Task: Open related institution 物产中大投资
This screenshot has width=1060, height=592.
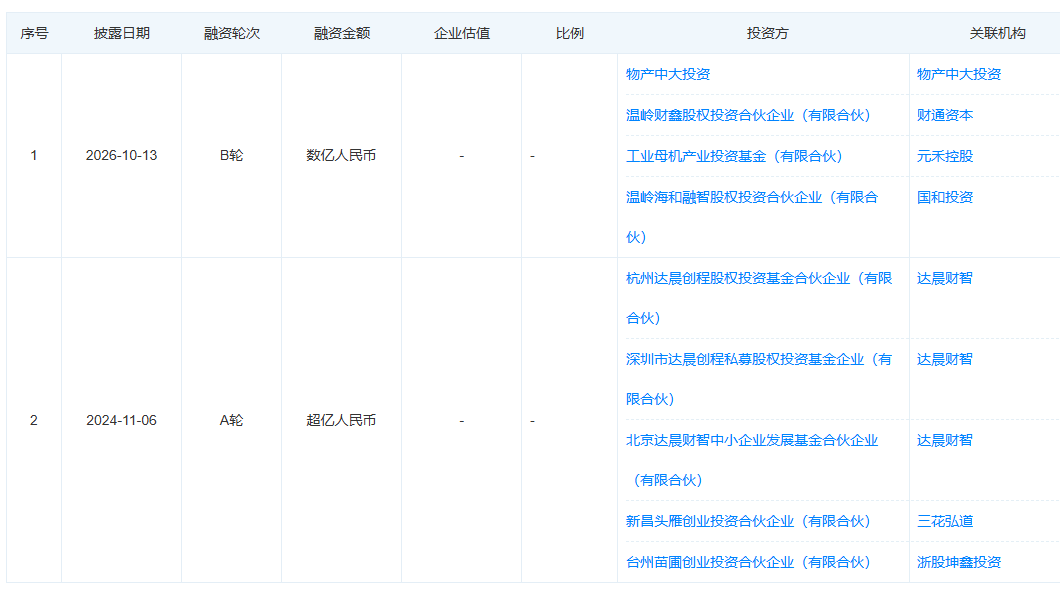Action: coord(959,74)
